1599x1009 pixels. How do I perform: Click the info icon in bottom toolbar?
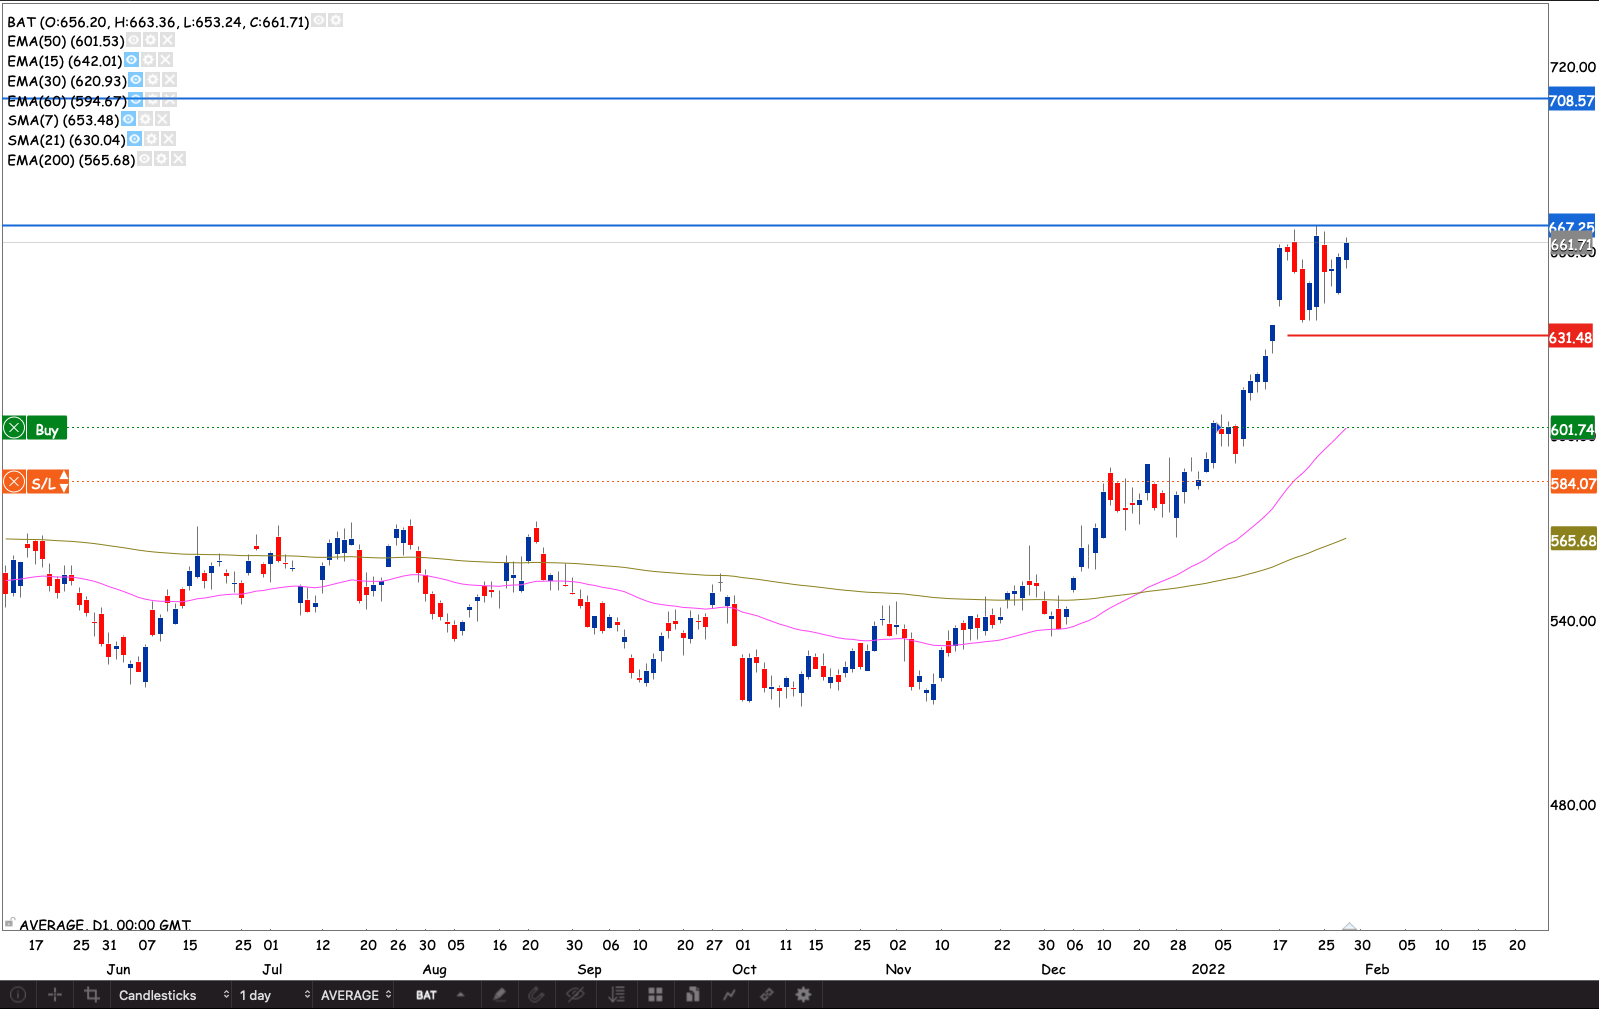click(x=18, y=995)
